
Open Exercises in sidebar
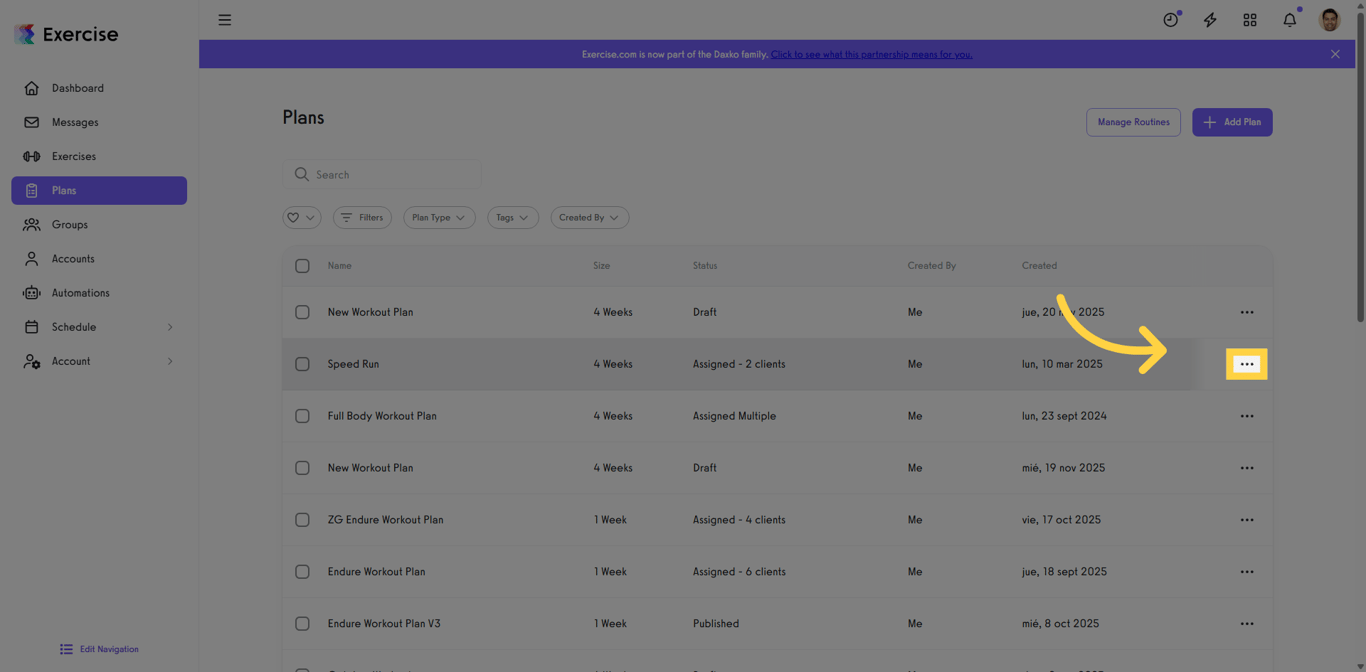(99, 156)
